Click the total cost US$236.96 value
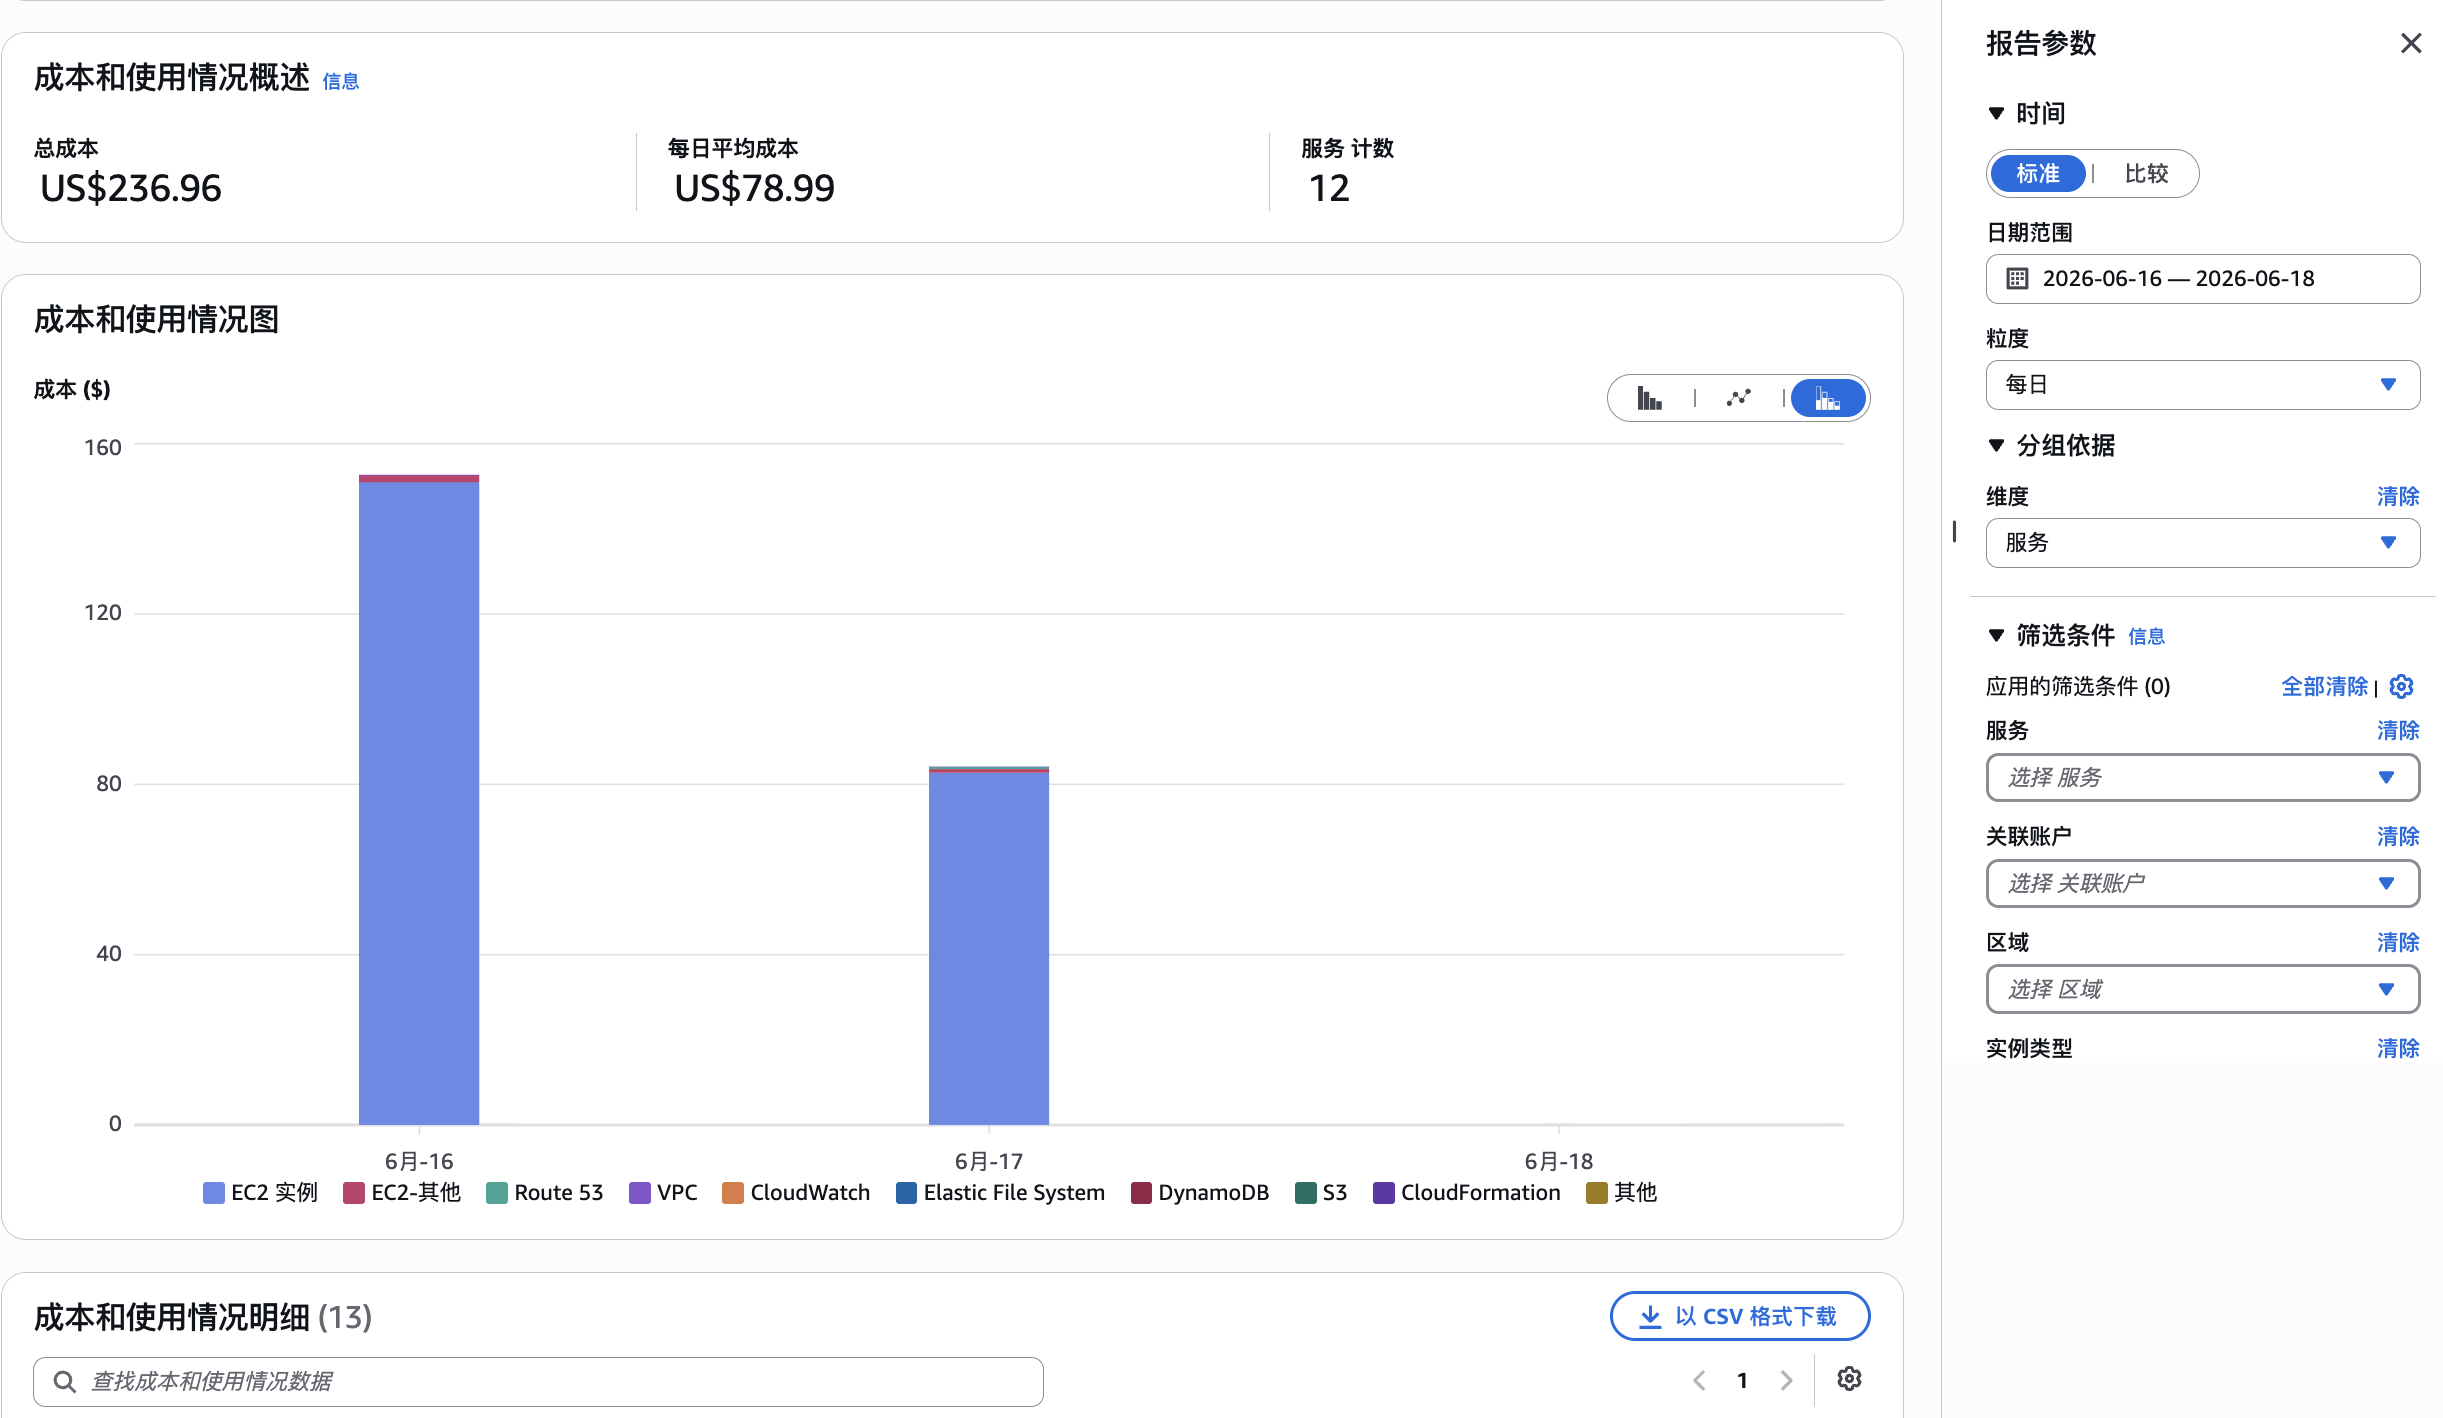 [131, 189]
